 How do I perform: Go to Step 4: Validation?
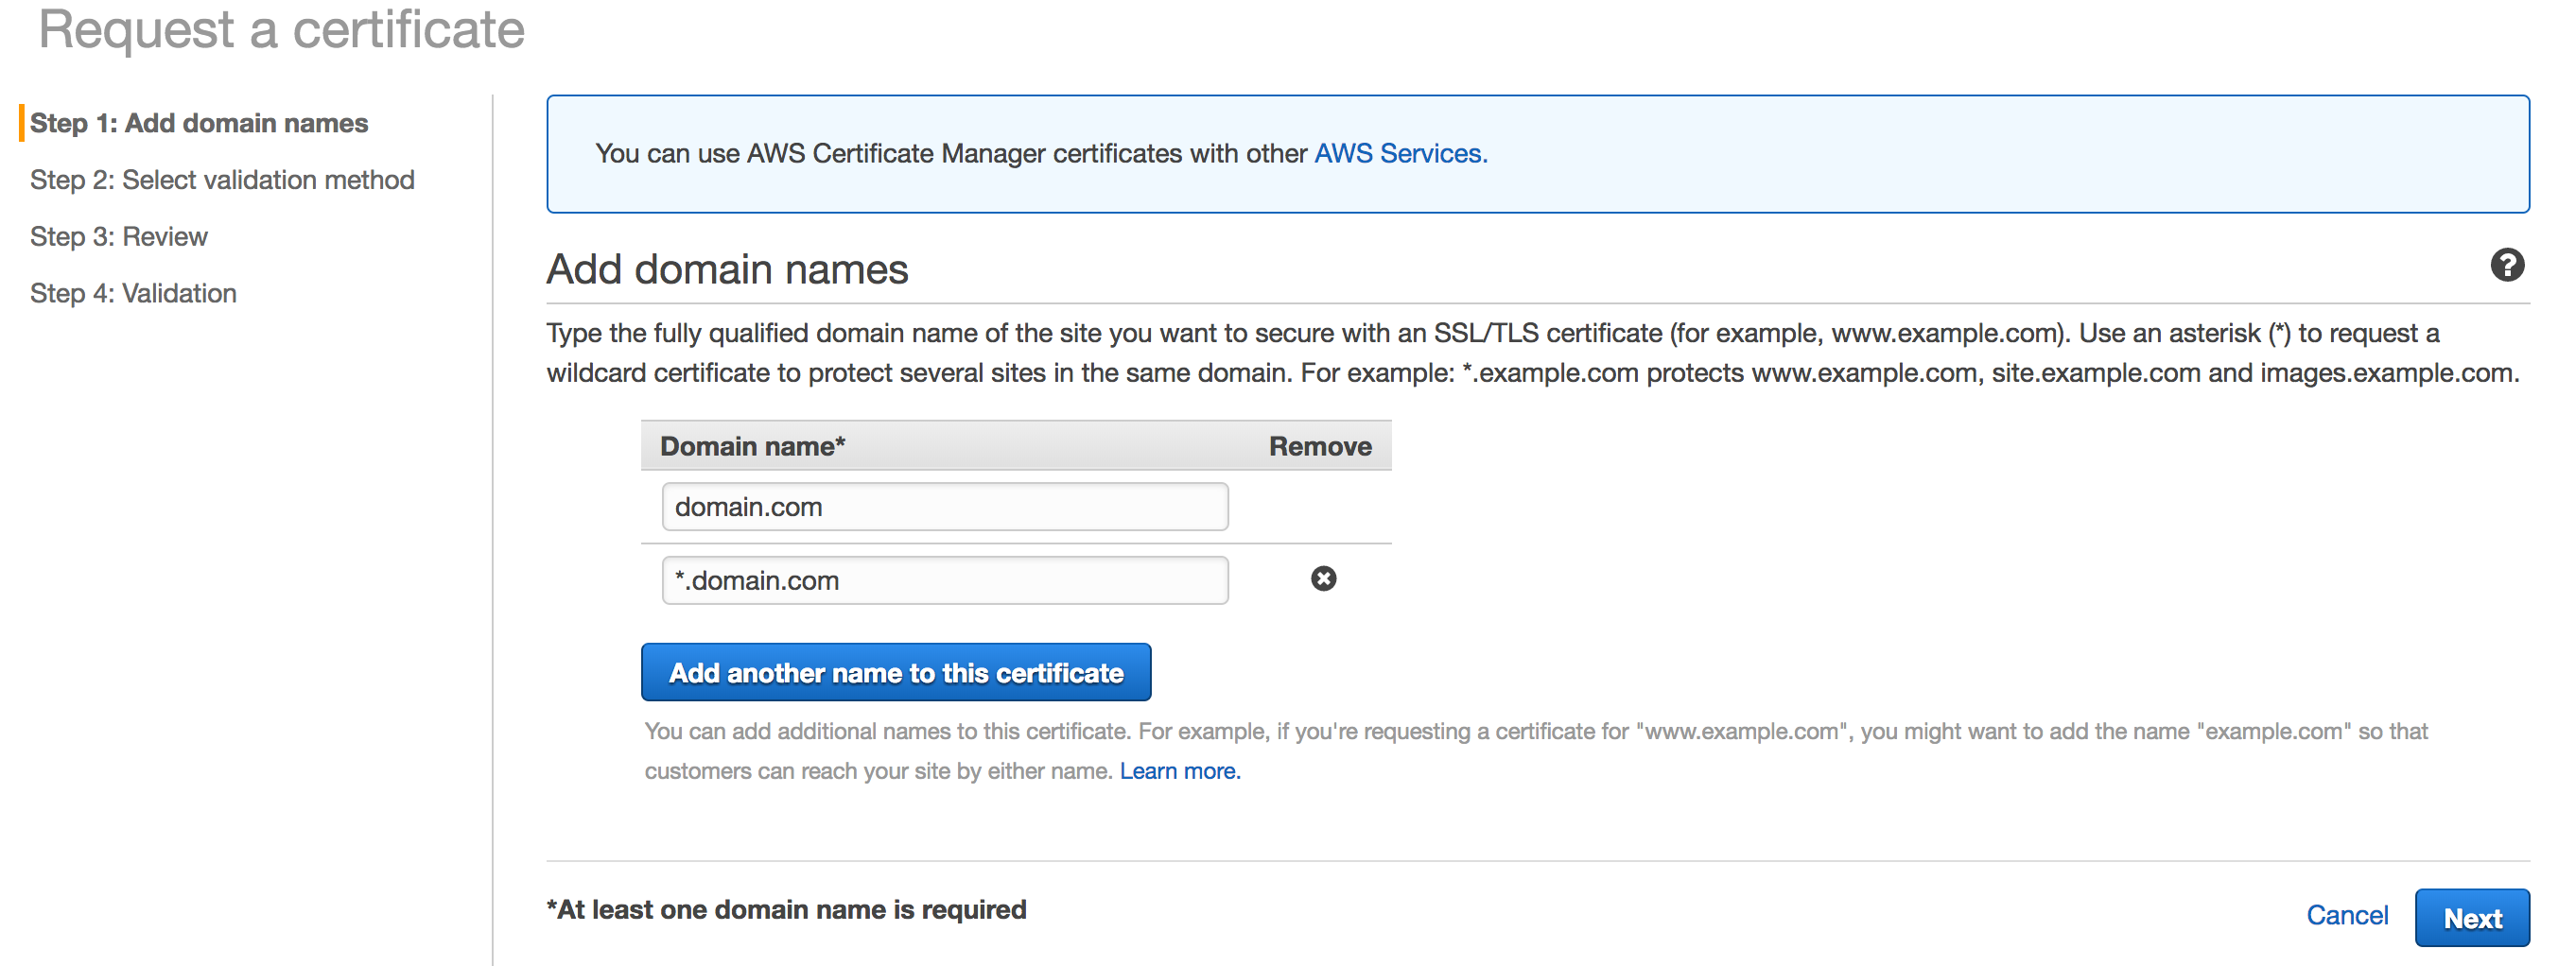point(133,293)
